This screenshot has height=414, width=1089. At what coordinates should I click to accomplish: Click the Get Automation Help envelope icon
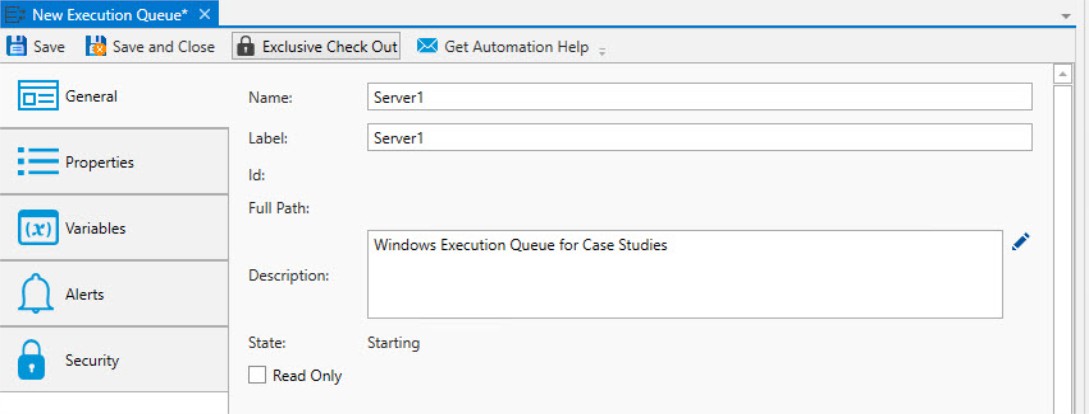tap(427, 46)
